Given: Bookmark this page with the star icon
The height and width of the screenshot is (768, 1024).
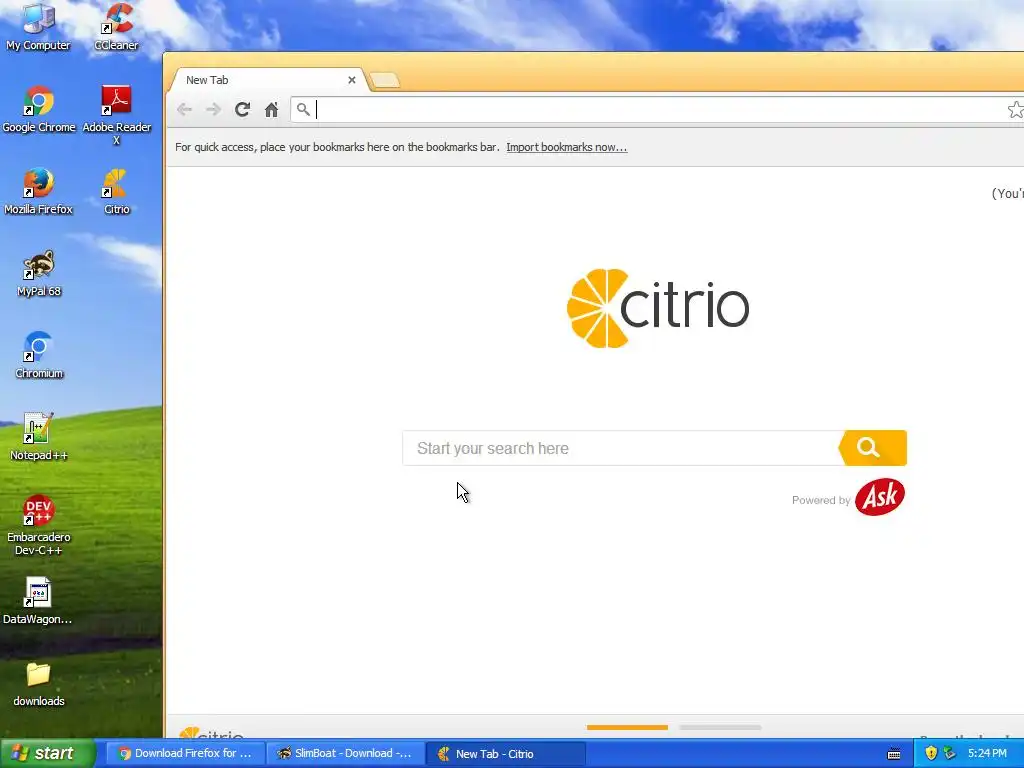Looking at the screenshot, I should click(1016, 110).
